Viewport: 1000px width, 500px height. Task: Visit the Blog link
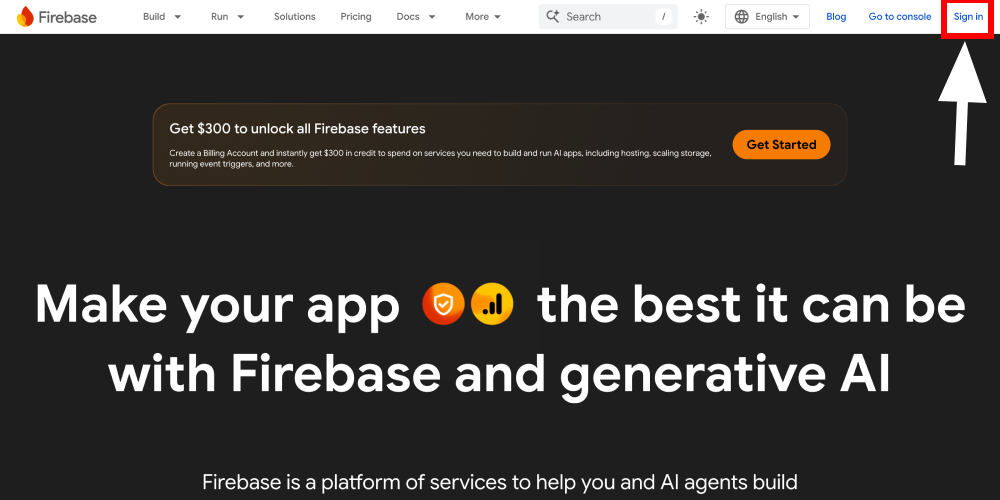tap(836, 16)
